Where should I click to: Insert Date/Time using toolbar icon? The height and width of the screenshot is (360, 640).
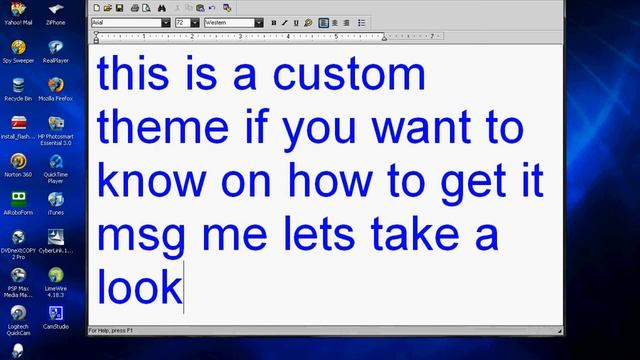point(227,8)
